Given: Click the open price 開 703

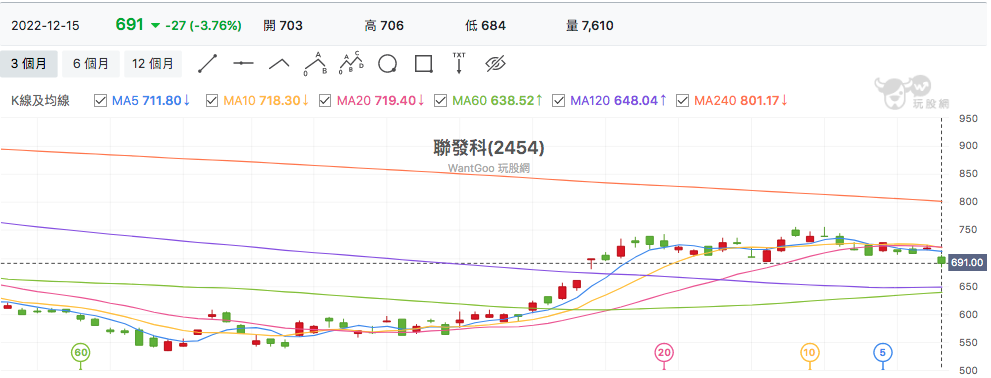Looking at the screenshot, I should (x=283, y=26).
